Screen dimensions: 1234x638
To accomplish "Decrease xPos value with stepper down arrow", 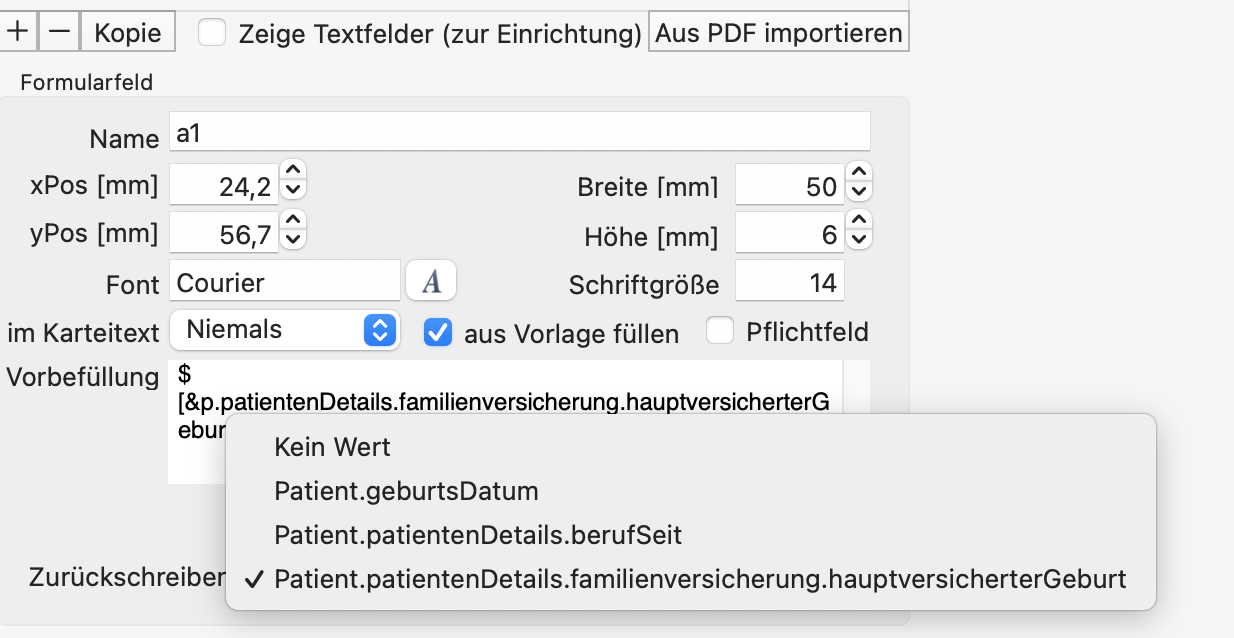I will tap(293, 189).
